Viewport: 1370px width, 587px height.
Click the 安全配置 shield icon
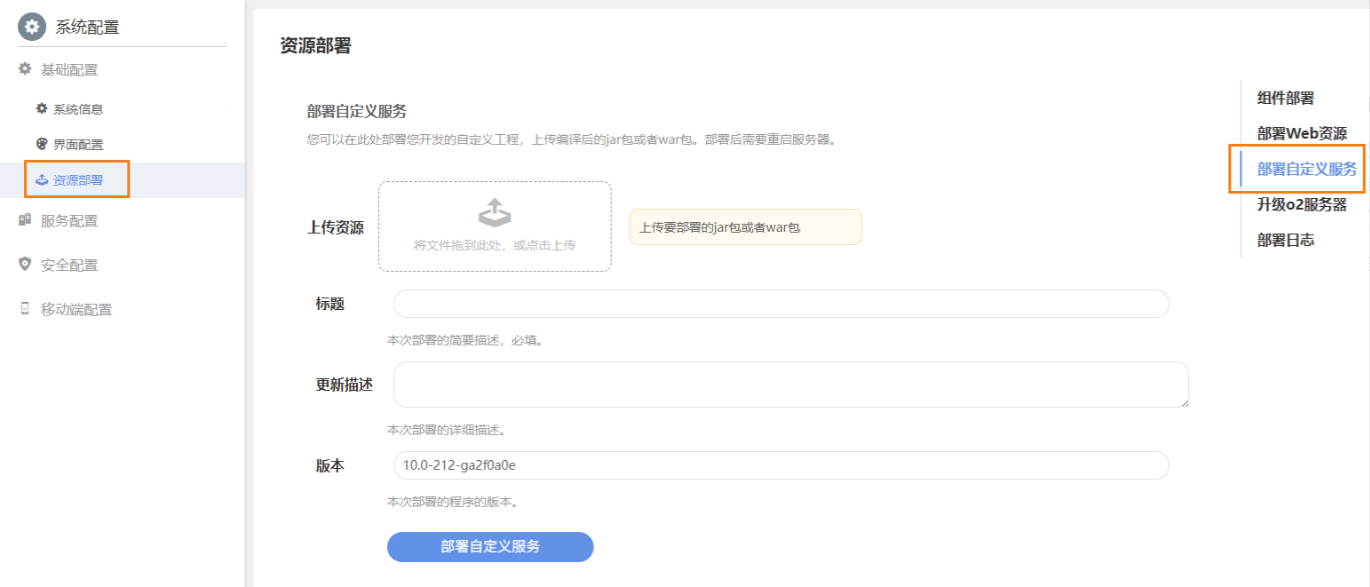pyautogui.click(x=25, y=265)
